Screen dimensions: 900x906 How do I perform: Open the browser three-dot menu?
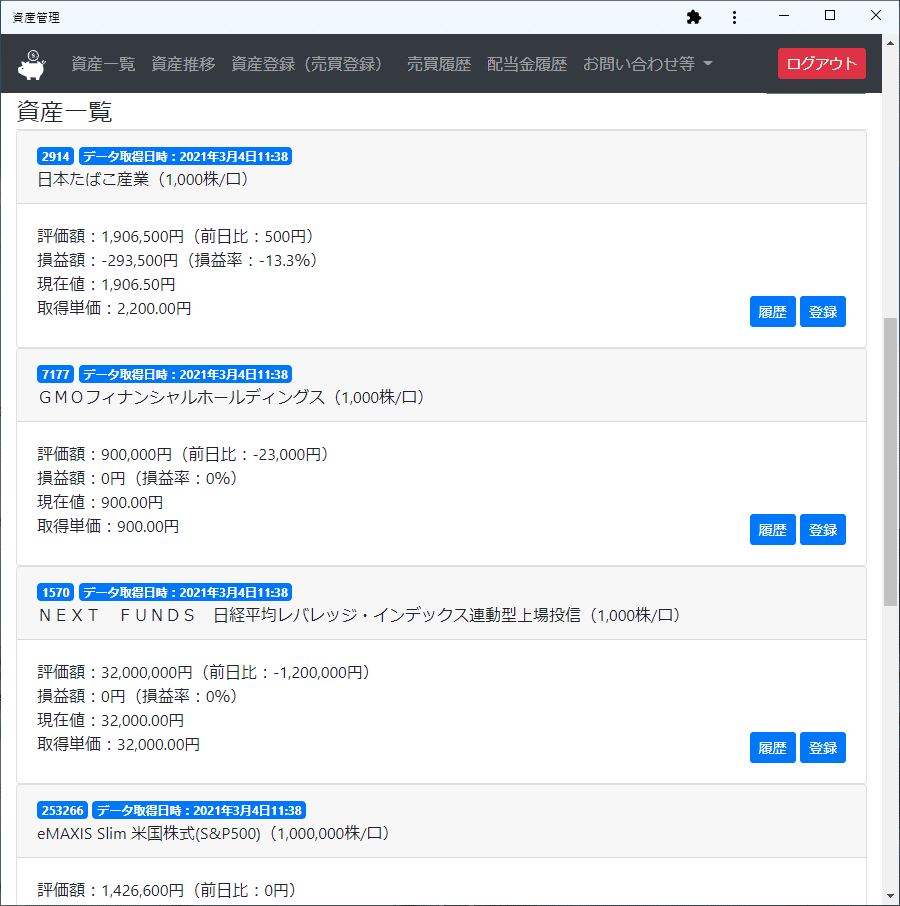pos(735,17)
